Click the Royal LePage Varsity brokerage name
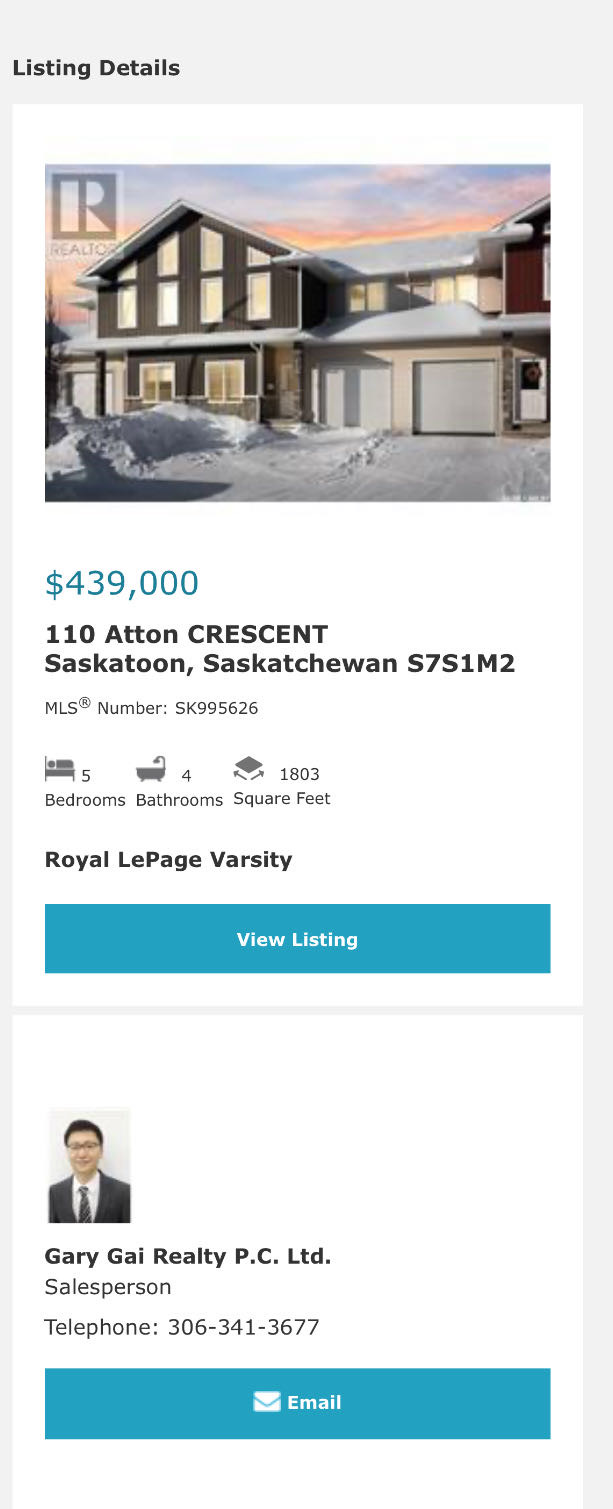 coord(168,860)
